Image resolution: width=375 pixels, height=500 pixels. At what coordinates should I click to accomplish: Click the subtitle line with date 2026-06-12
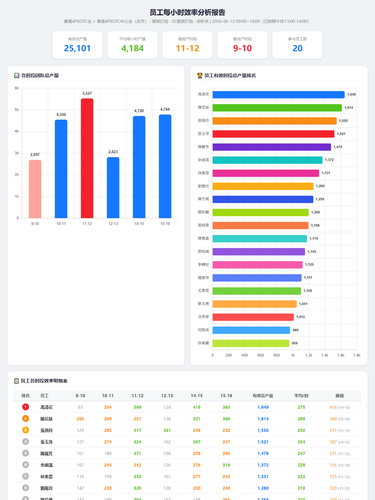point(187,21)
